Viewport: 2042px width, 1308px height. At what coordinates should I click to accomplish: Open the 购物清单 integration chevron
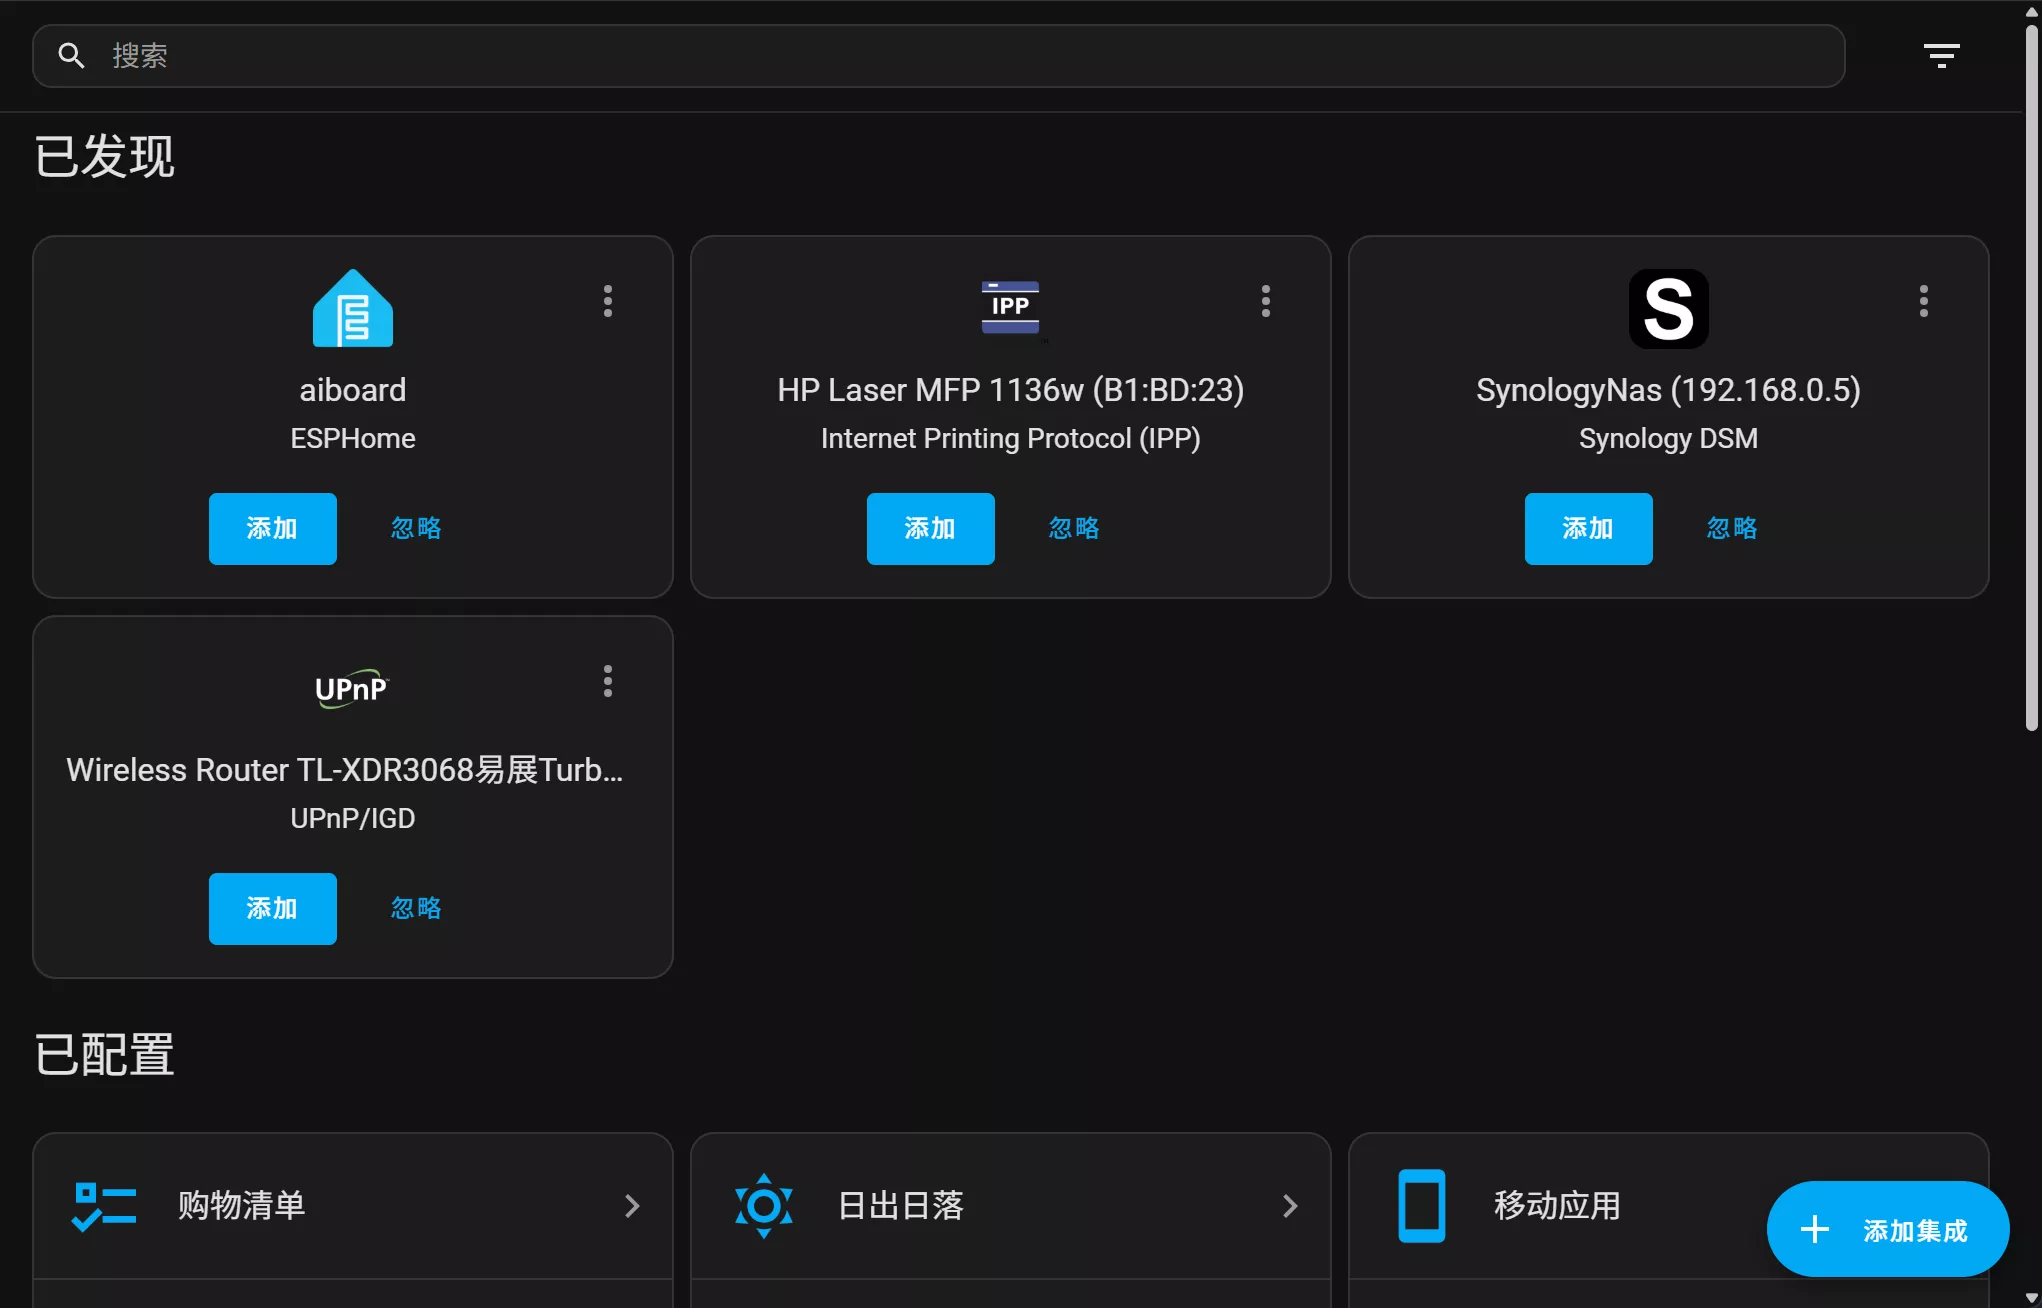pos(632,1206)
